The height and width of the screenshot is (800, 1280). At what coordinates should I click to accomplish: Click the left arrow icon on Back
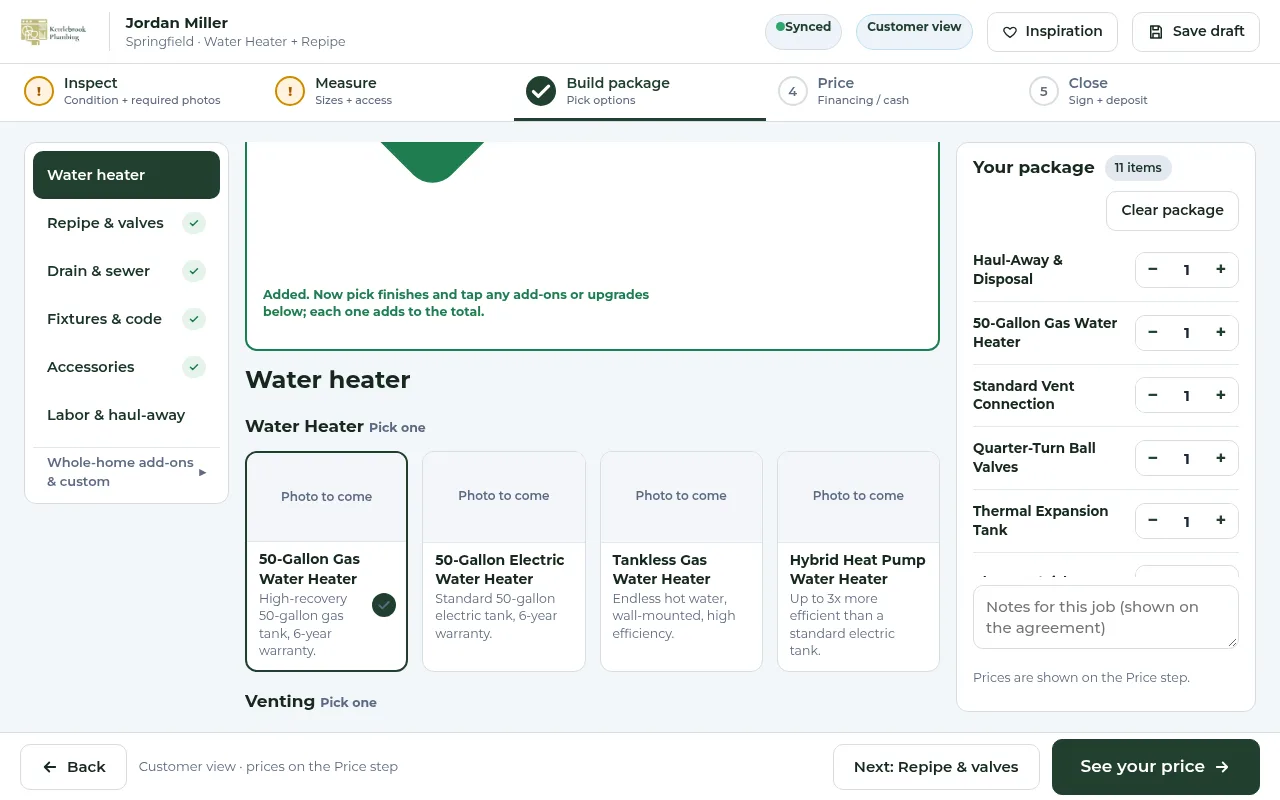click(x=50, y=767)
